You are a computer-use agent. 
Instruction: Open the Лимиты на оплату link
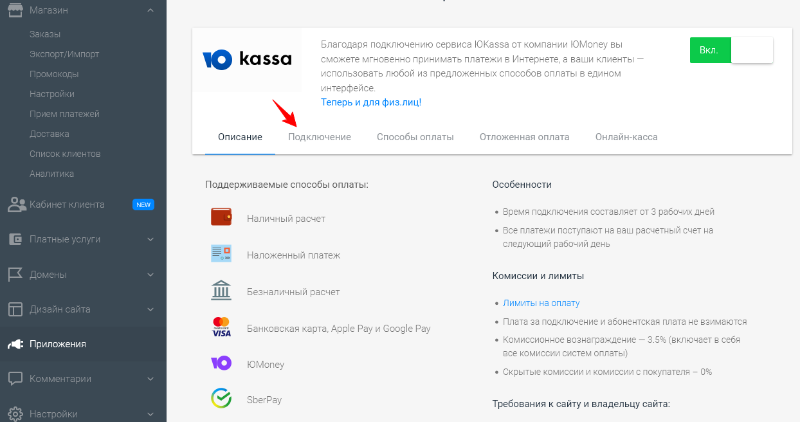(x=541, y=303)
